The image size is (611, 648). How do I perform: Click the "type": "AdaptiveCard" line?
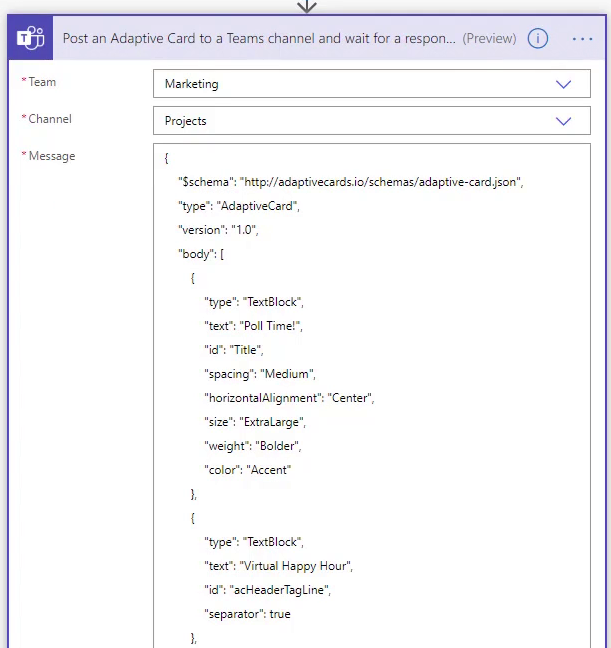239,206
